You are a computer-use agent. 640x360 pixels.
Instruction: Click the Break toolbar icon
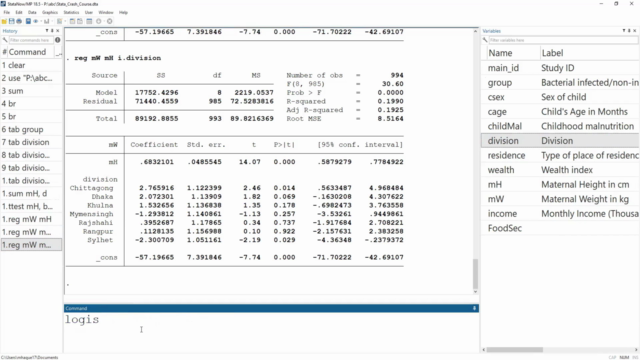coord(109,21)
